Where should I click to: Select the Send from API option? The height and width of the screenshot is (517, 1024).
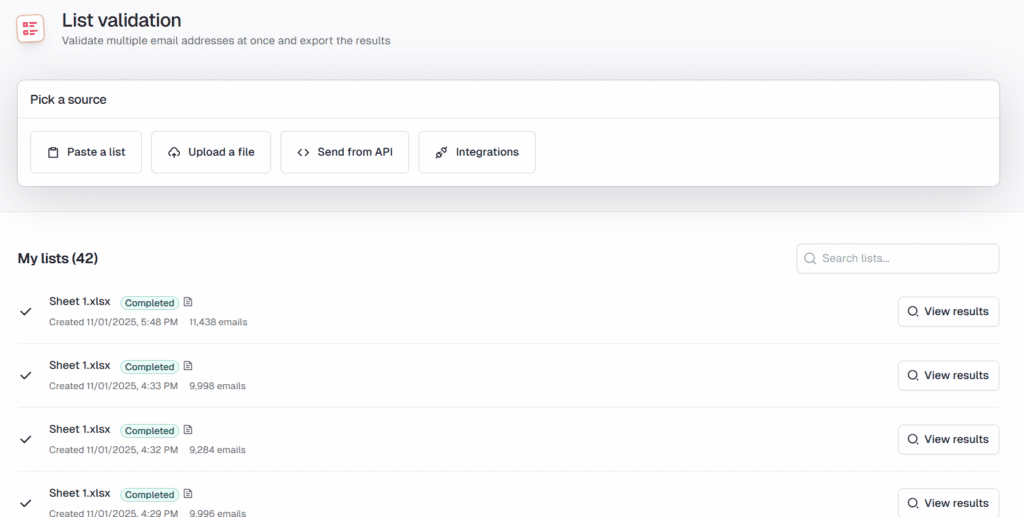(344, 152)
